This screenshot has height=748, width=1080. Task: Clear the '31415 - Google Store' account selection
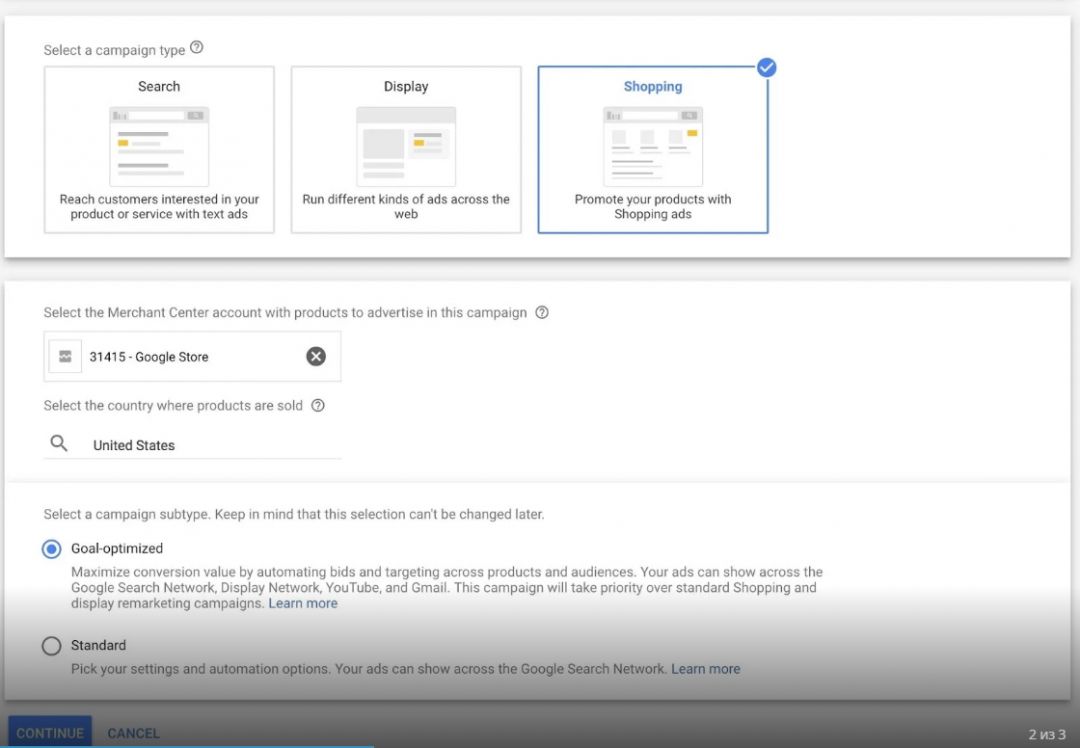click(x=316, y=356)
